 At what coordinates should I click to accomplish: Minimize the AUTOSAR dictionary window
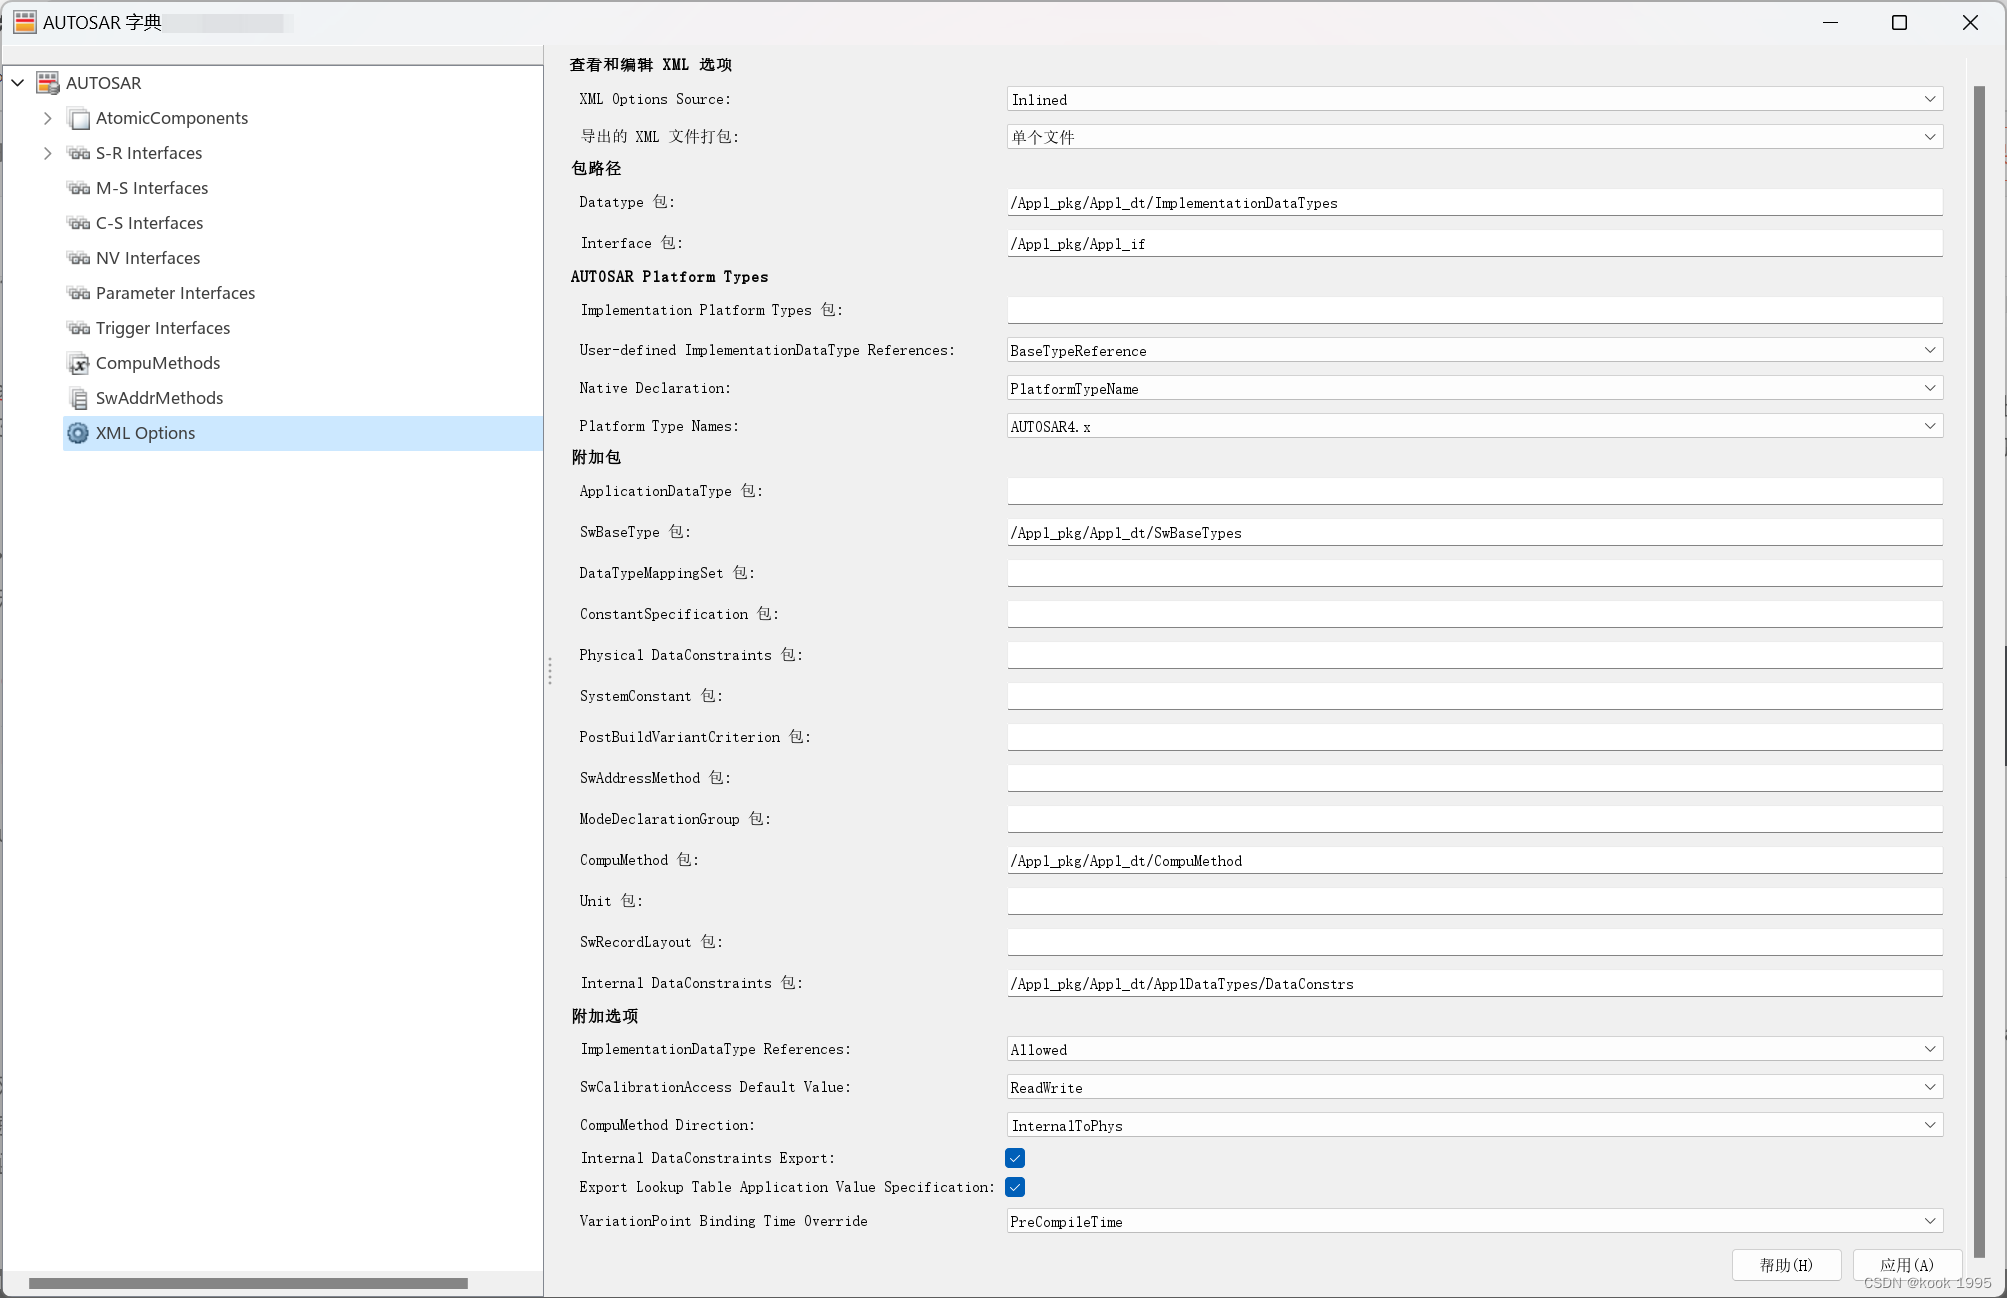(1831, 22)
